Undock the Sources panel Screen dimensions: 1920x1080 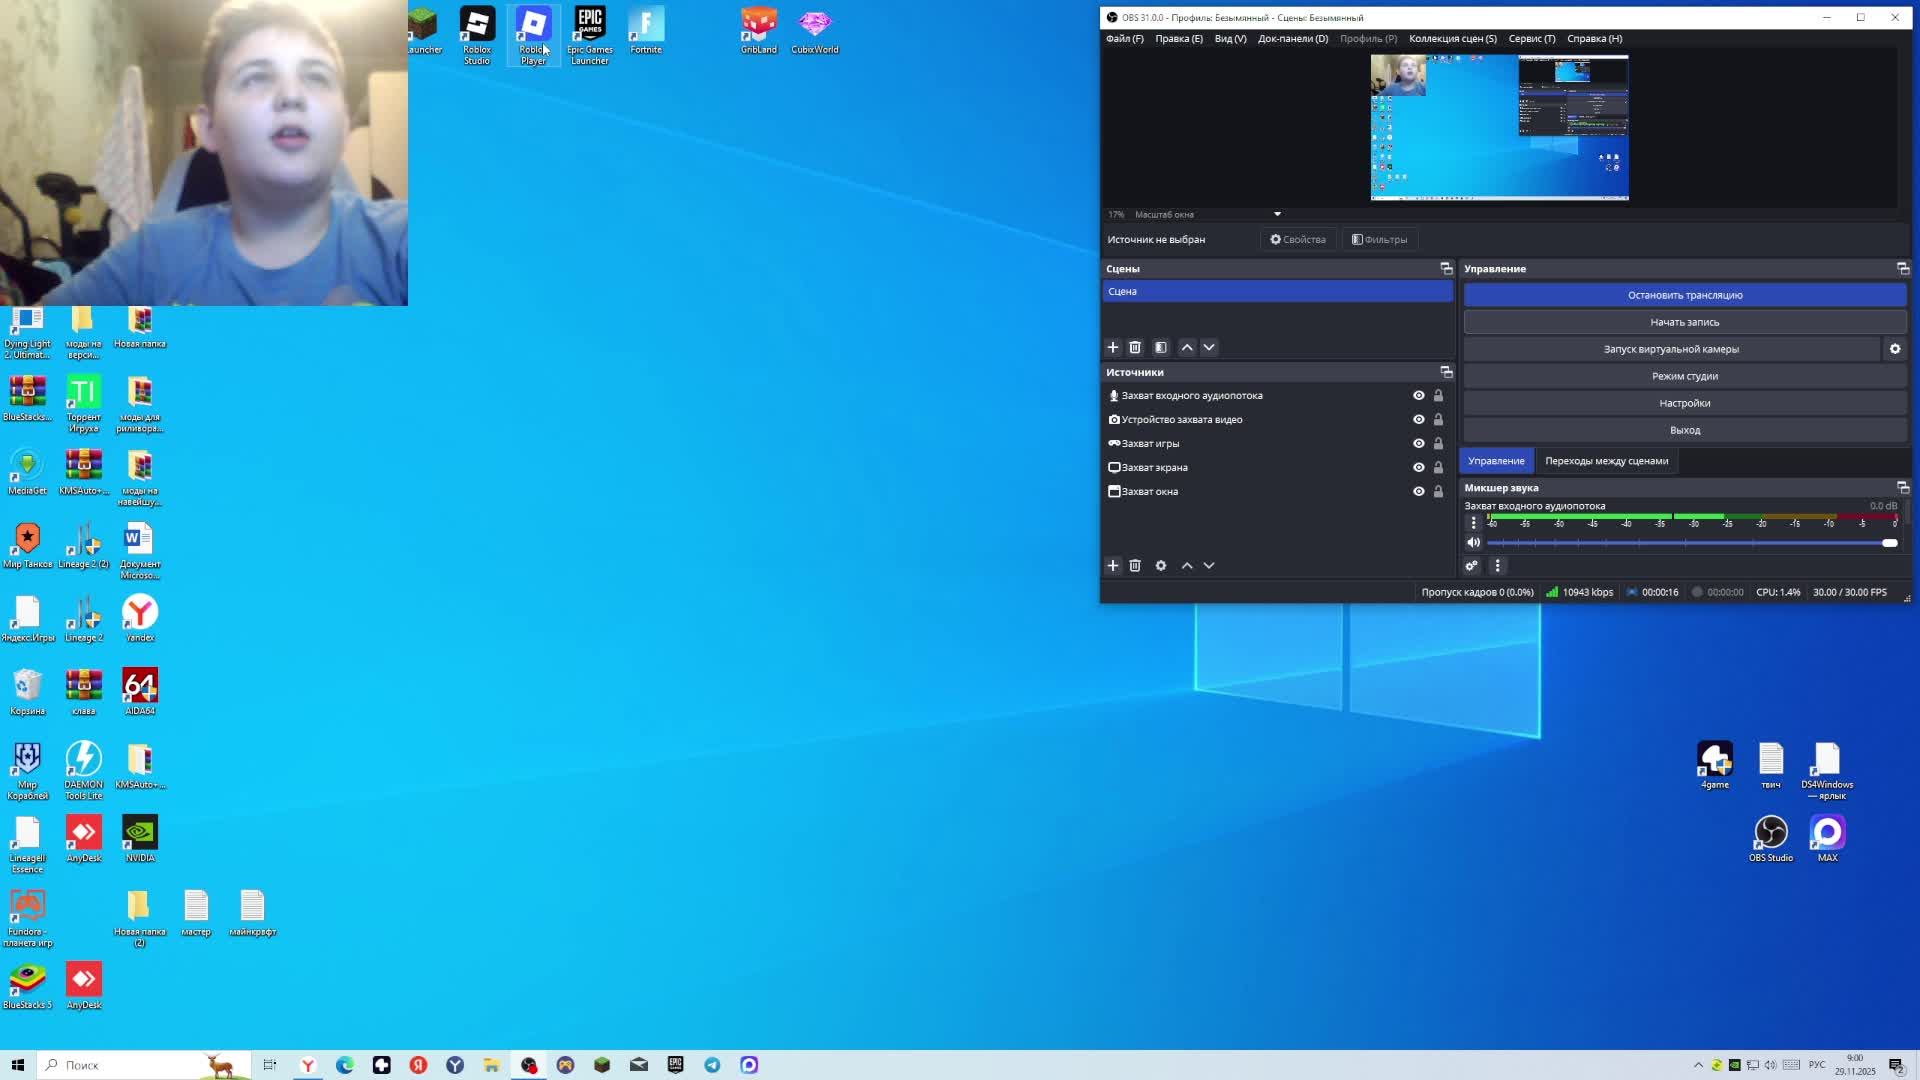coord(1446,372)
